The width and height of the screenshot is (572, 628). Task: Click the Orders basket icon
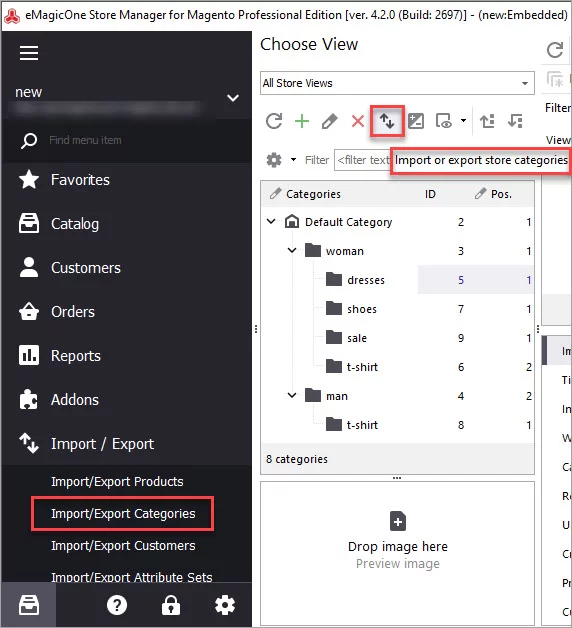(29, 311)
